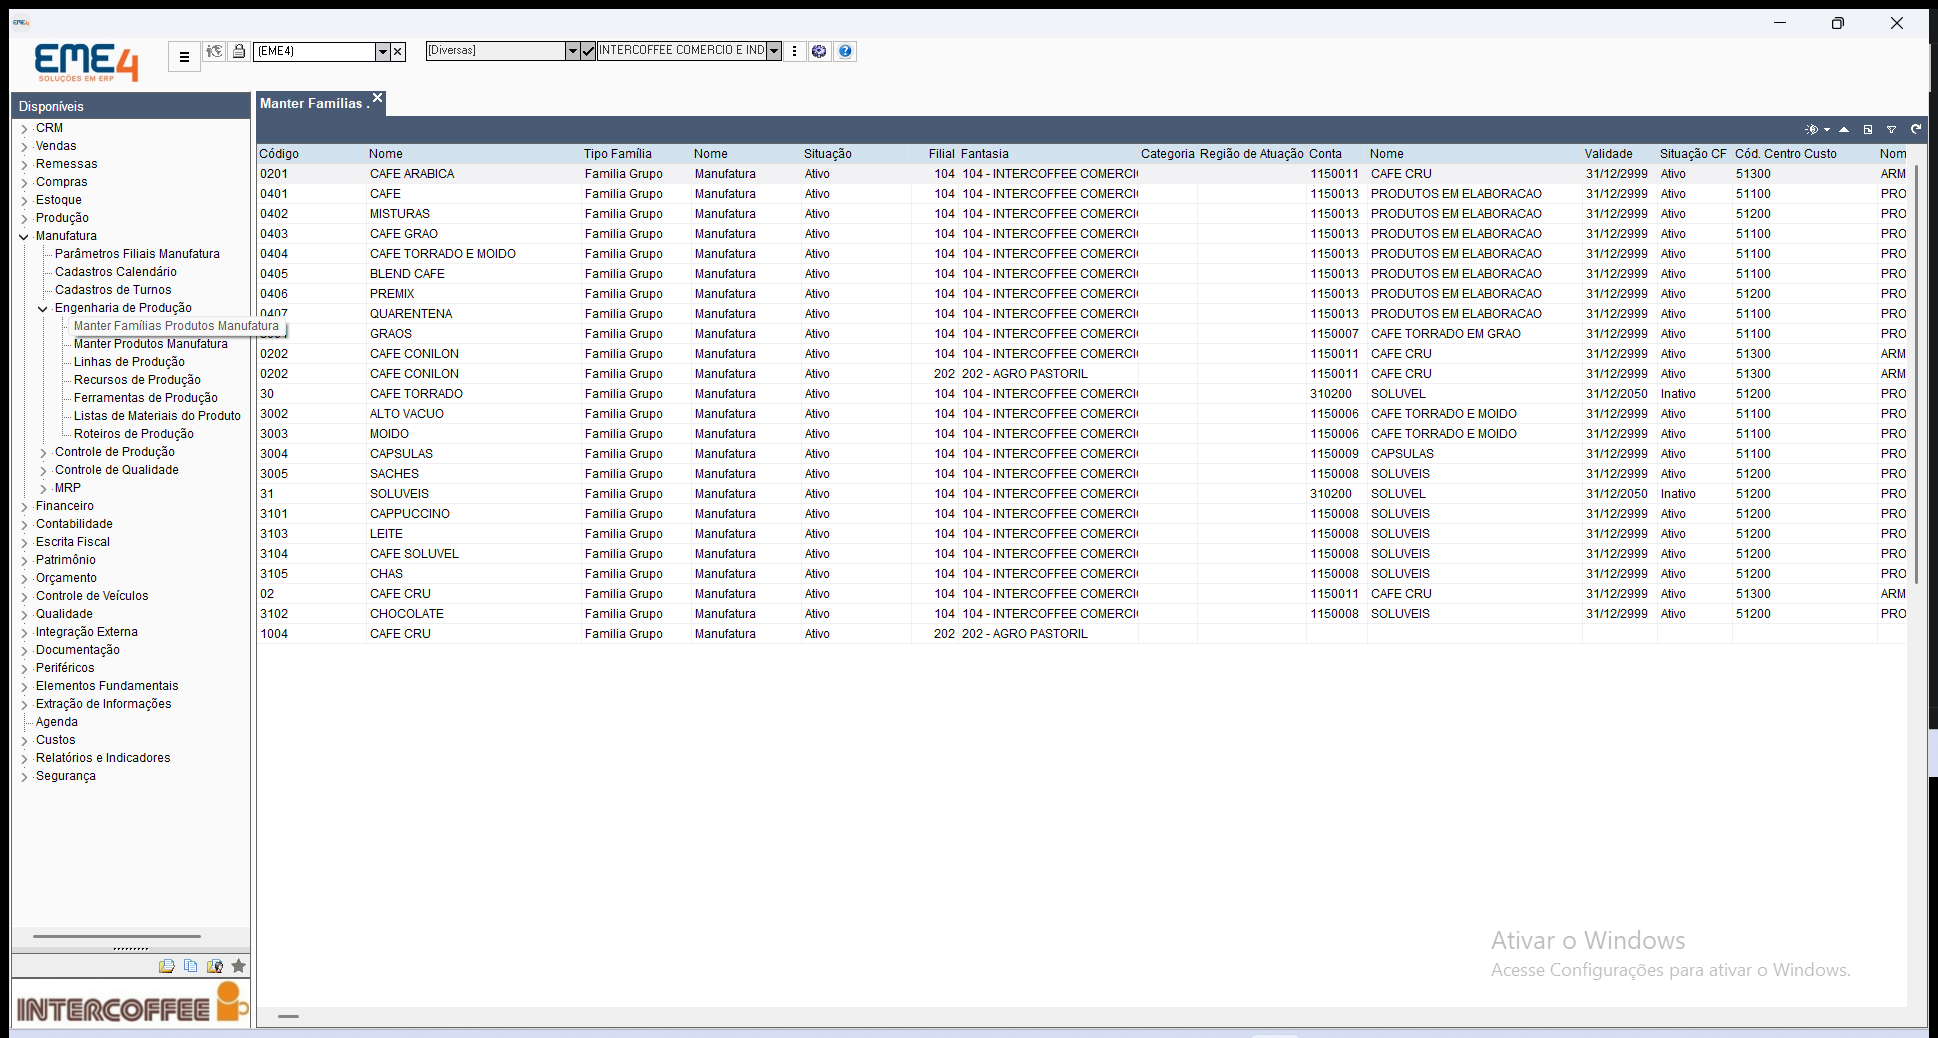This screenshot has height=1038, width=1938.
Task: Expand the Financeiro tree node
Action: pos(24,507)
